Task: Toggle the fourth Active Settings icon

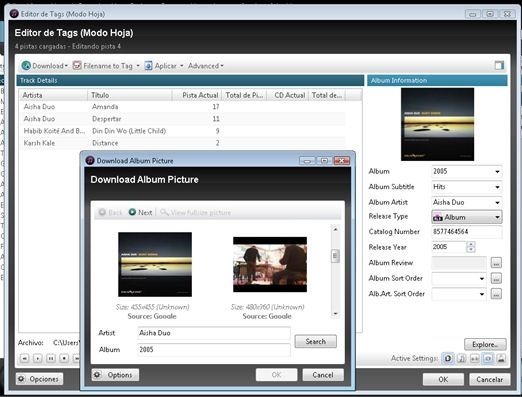Action: (x=488, y=359)
